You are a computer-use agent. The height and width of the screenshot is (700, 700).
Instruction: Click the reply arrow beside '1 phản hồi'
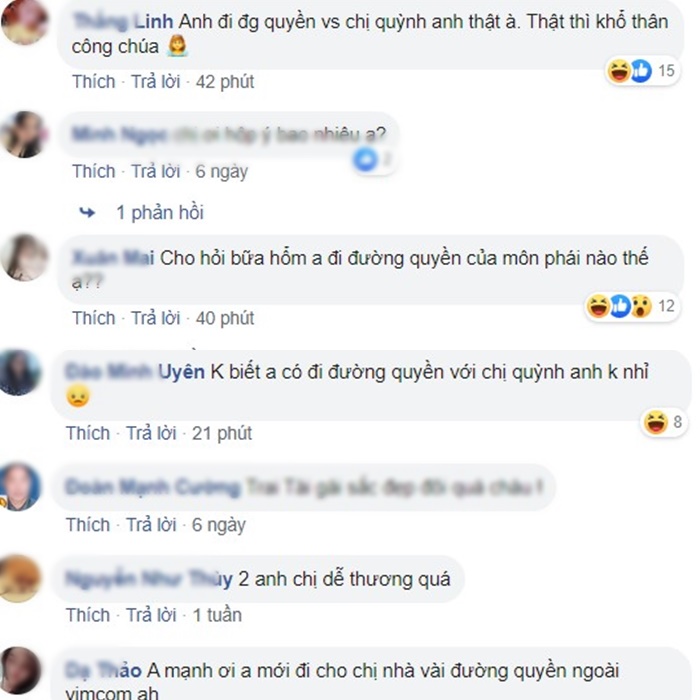87,212
